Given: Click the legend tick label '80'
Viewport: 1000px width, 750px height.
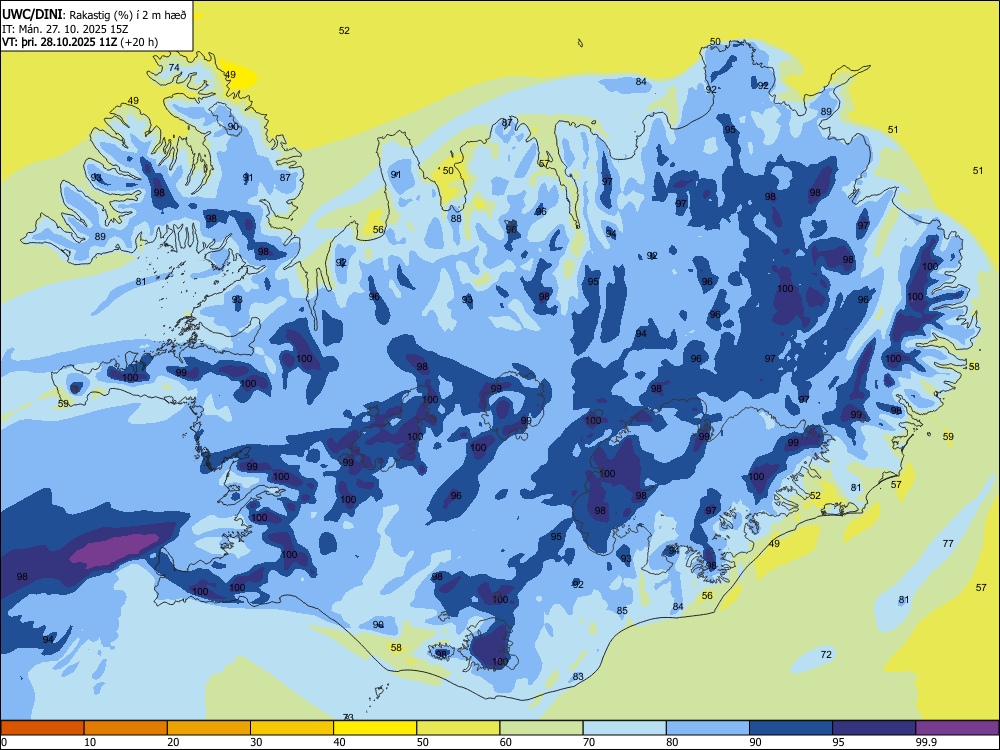Looking at the screenshot, I should (672, 742).
